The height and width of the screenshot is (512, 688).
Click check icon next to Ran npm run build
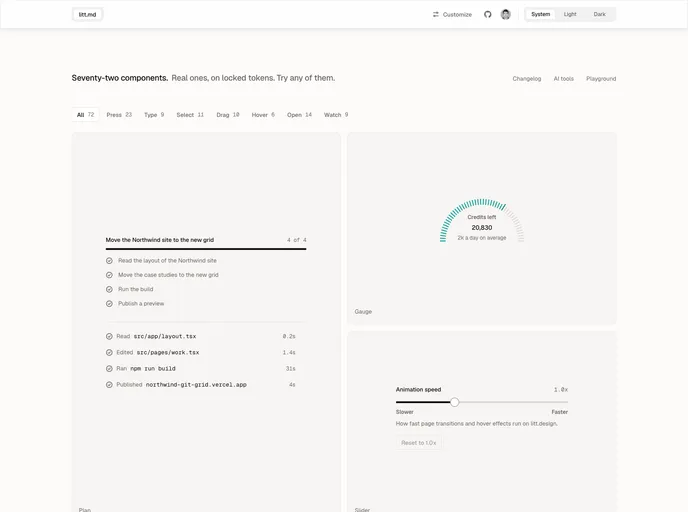[109, 369]
